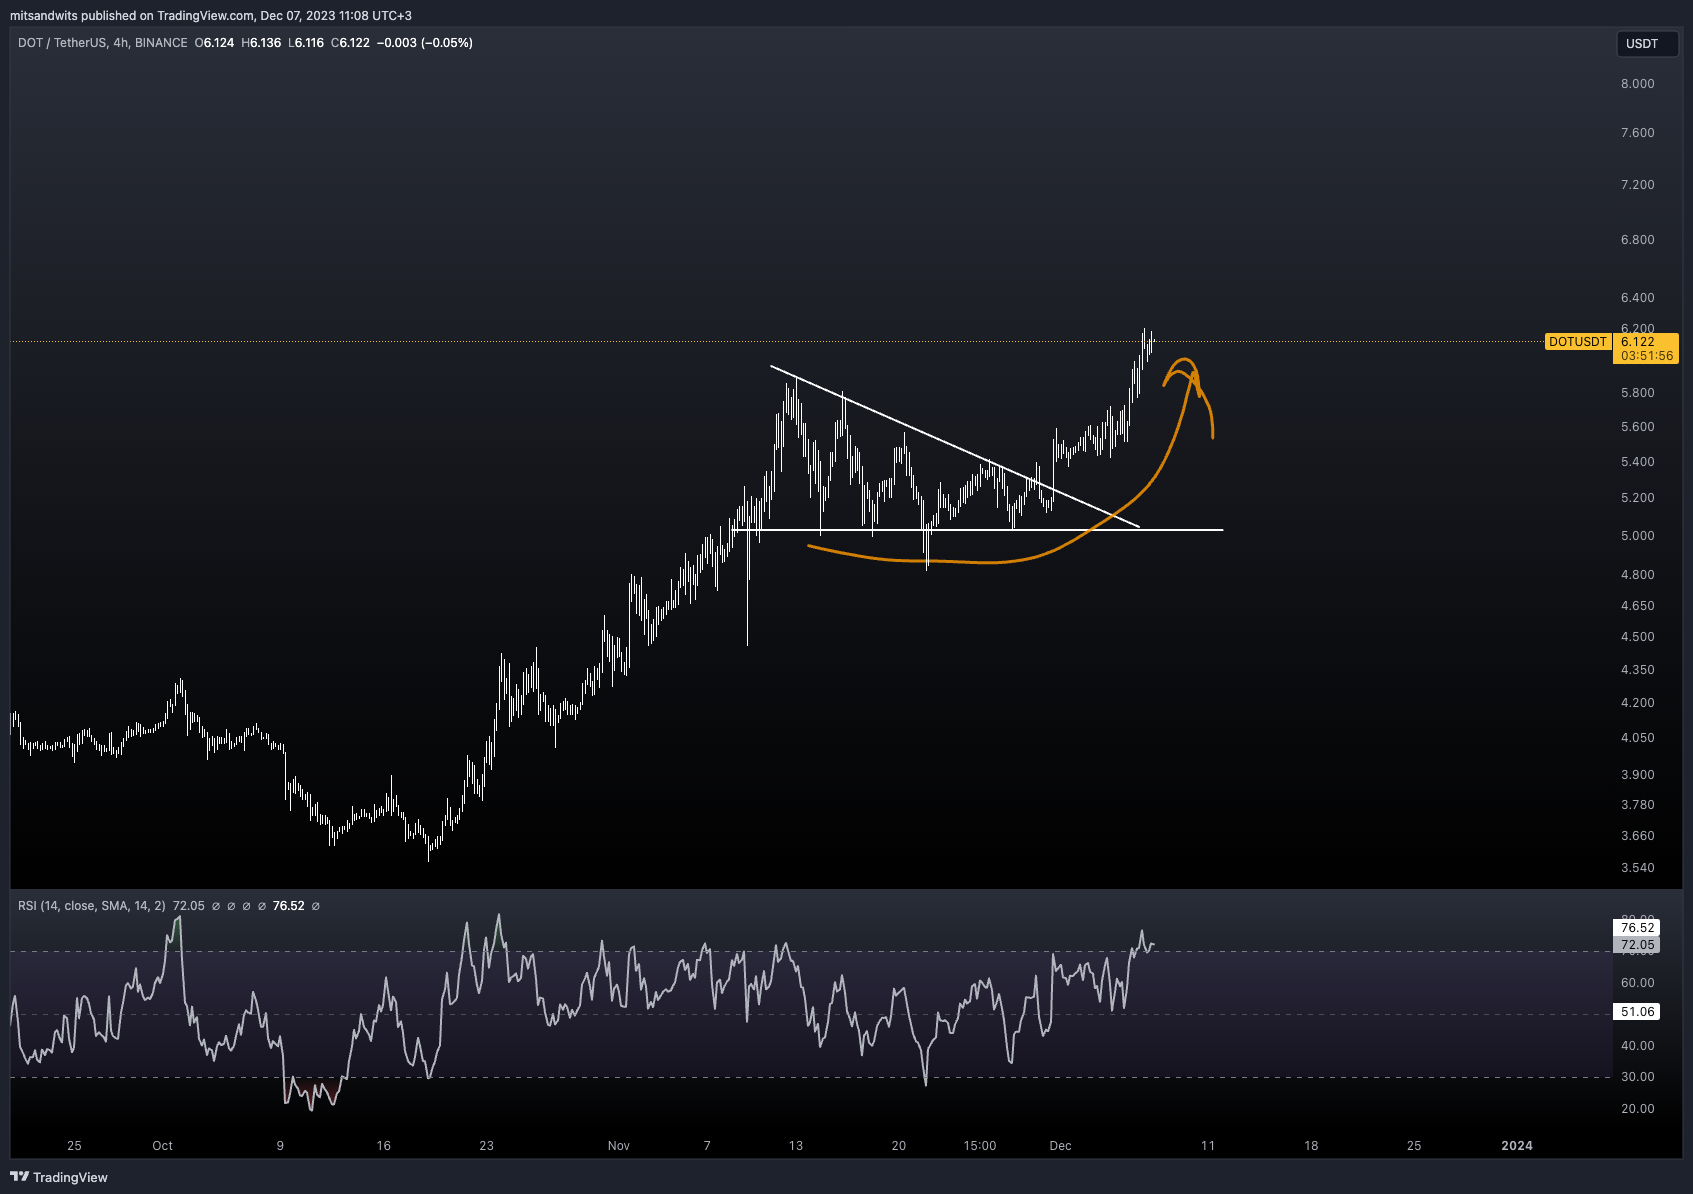Click the RSI indicator legend title
The width and height of the screenshot is (1693, 1194).
click(92, 906)
